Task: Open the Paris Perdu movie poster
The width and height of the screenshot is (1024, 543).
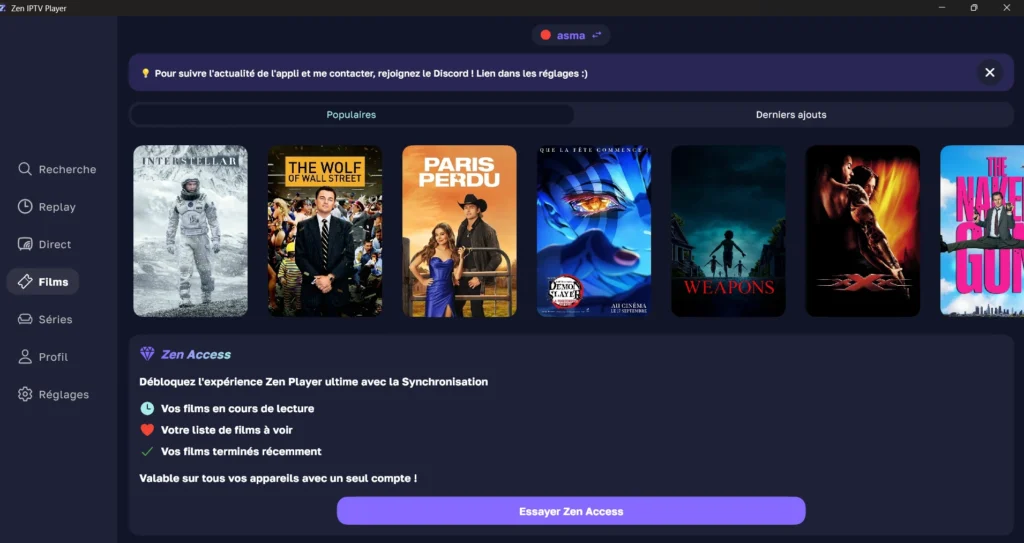Action: click(459, 231)
